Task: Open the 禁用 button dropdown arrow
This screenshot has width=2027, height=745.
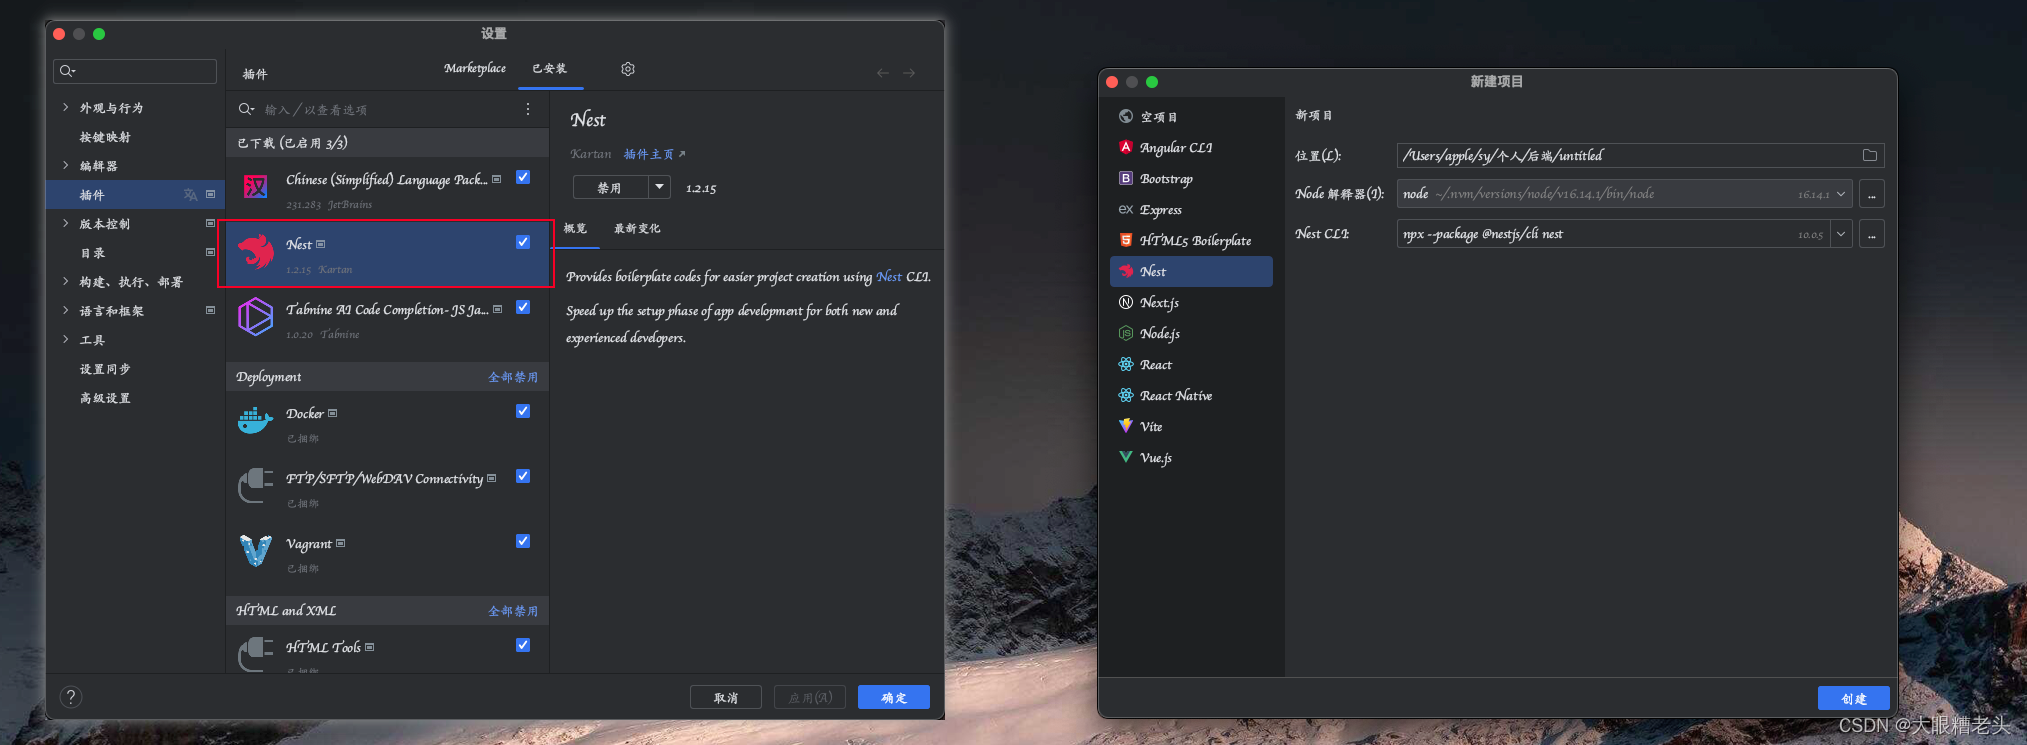Action: point(660,187)
